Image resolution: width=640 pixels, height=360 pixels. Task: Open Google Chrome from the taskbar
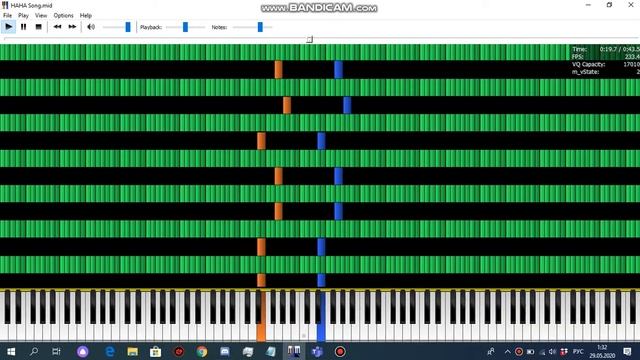[x=202, y=351]
